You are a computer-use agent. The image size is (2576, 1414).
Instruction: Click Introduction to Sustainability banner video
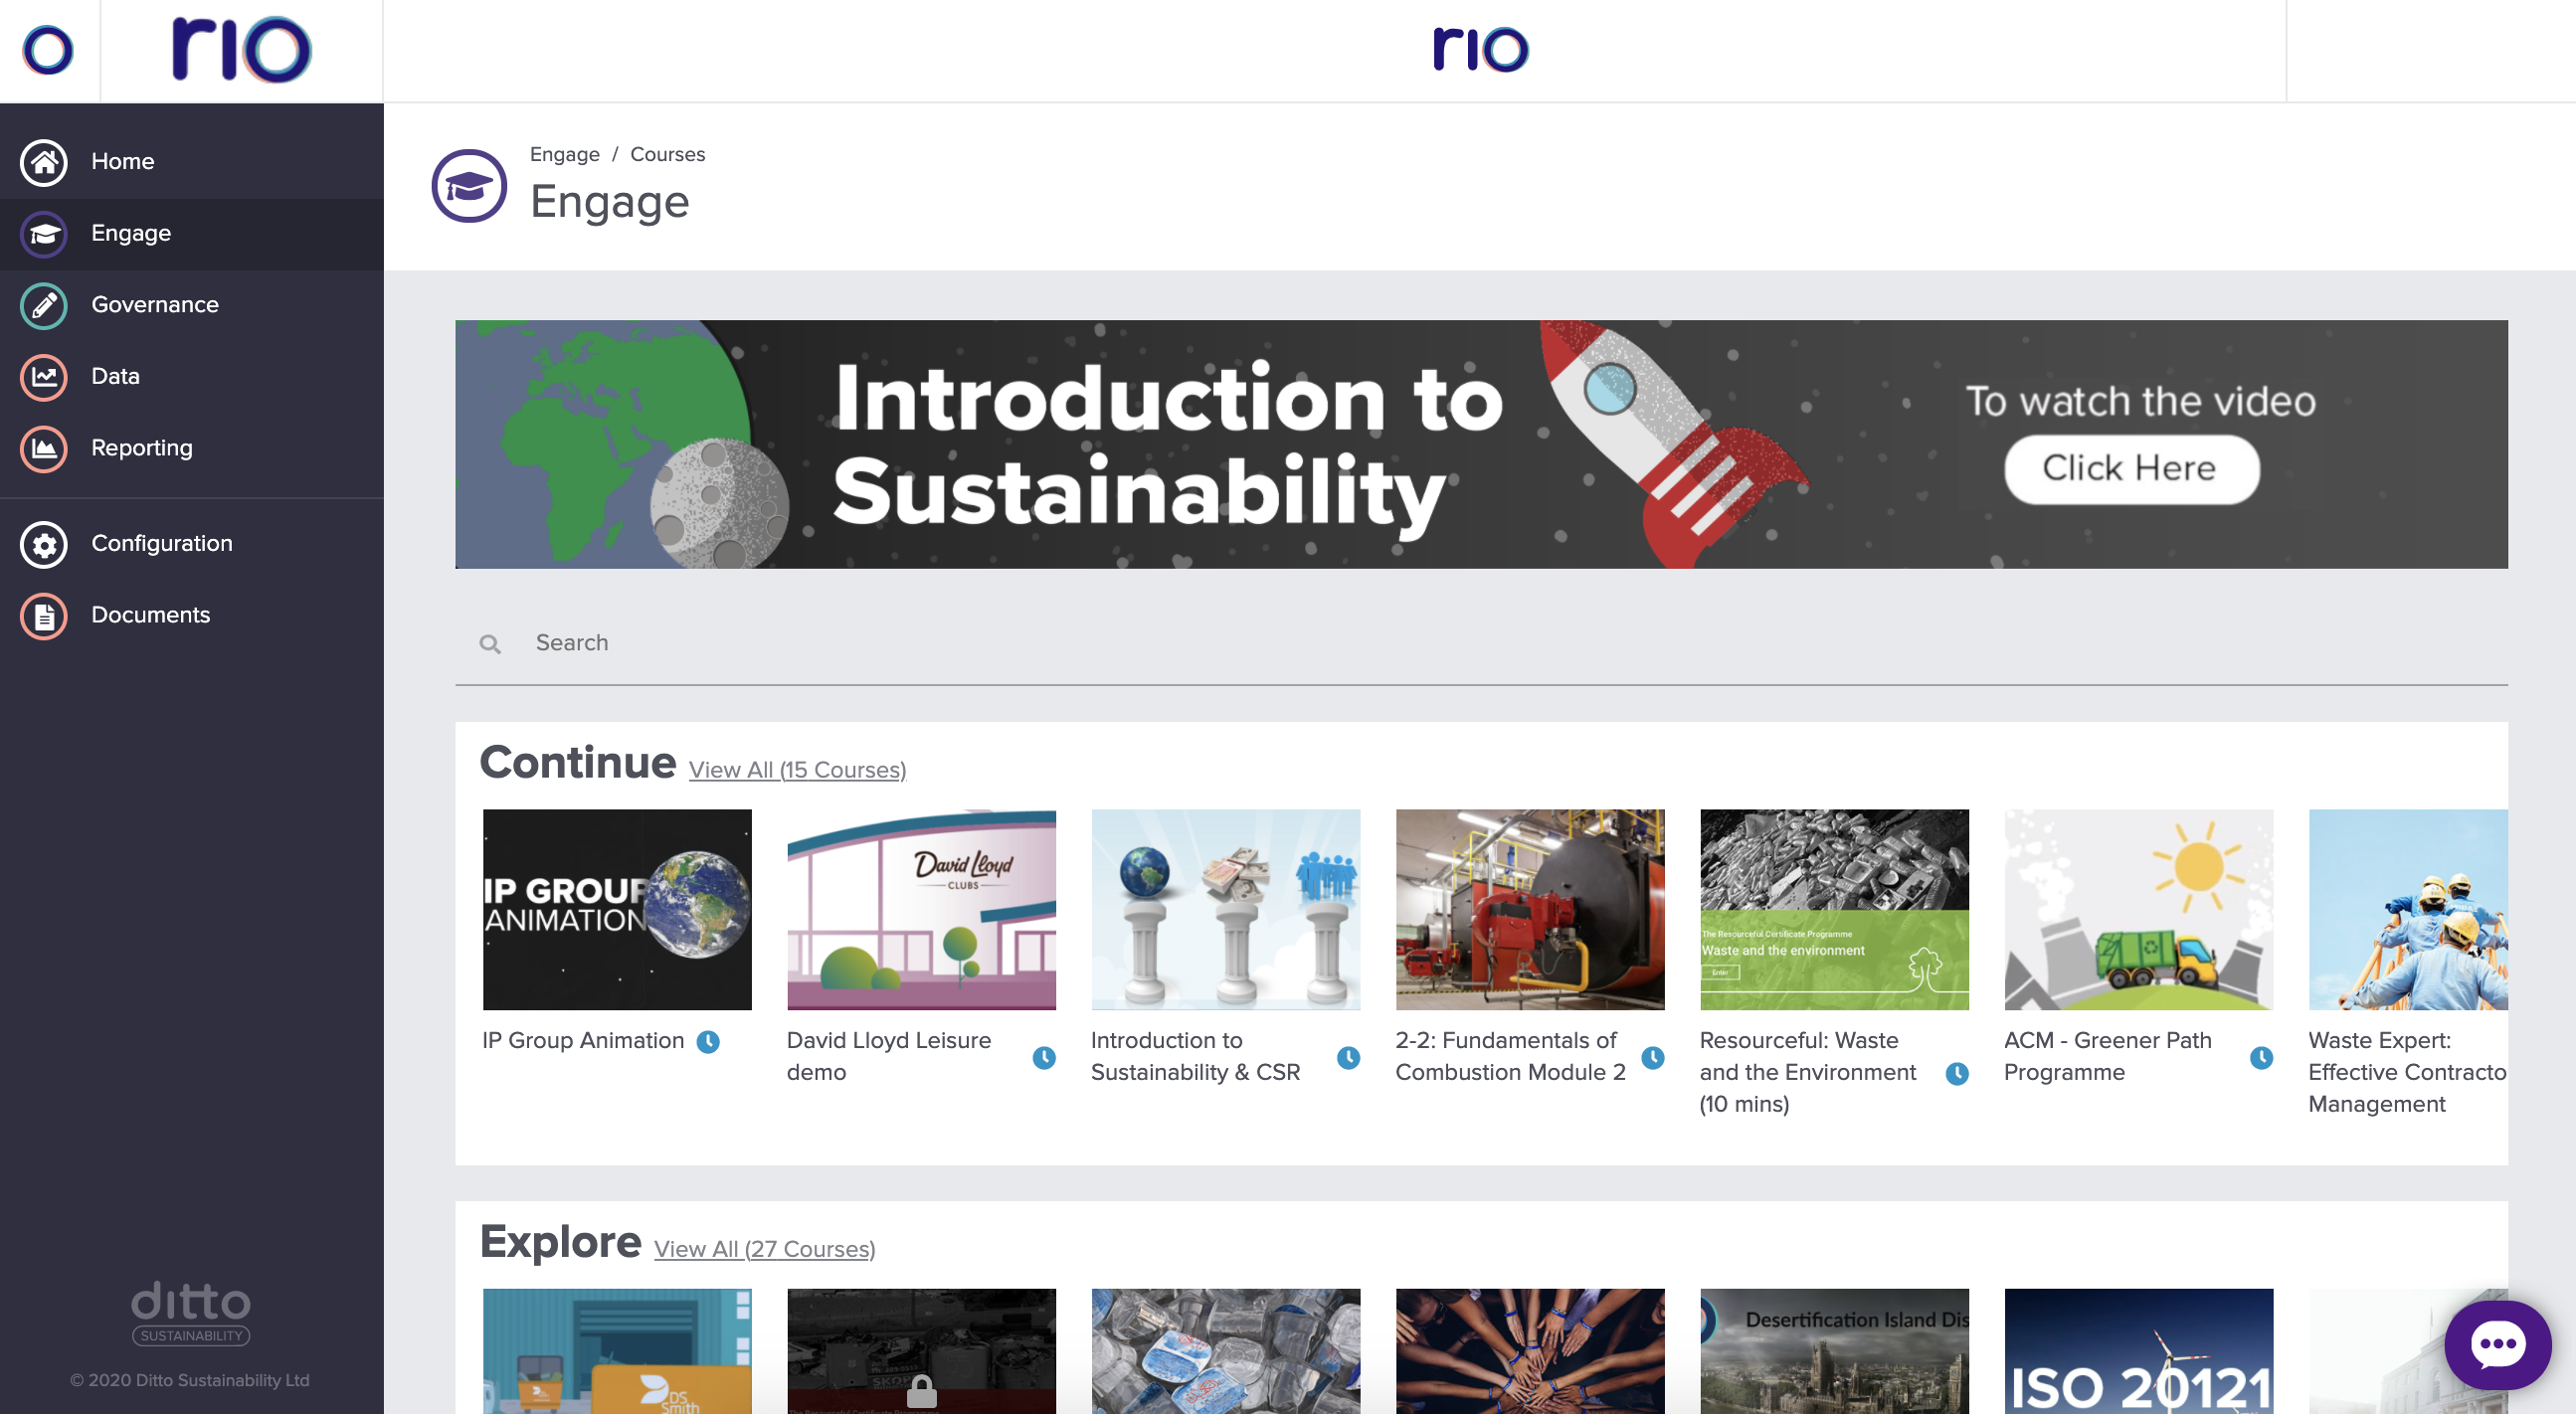[x=2131, y=466]
